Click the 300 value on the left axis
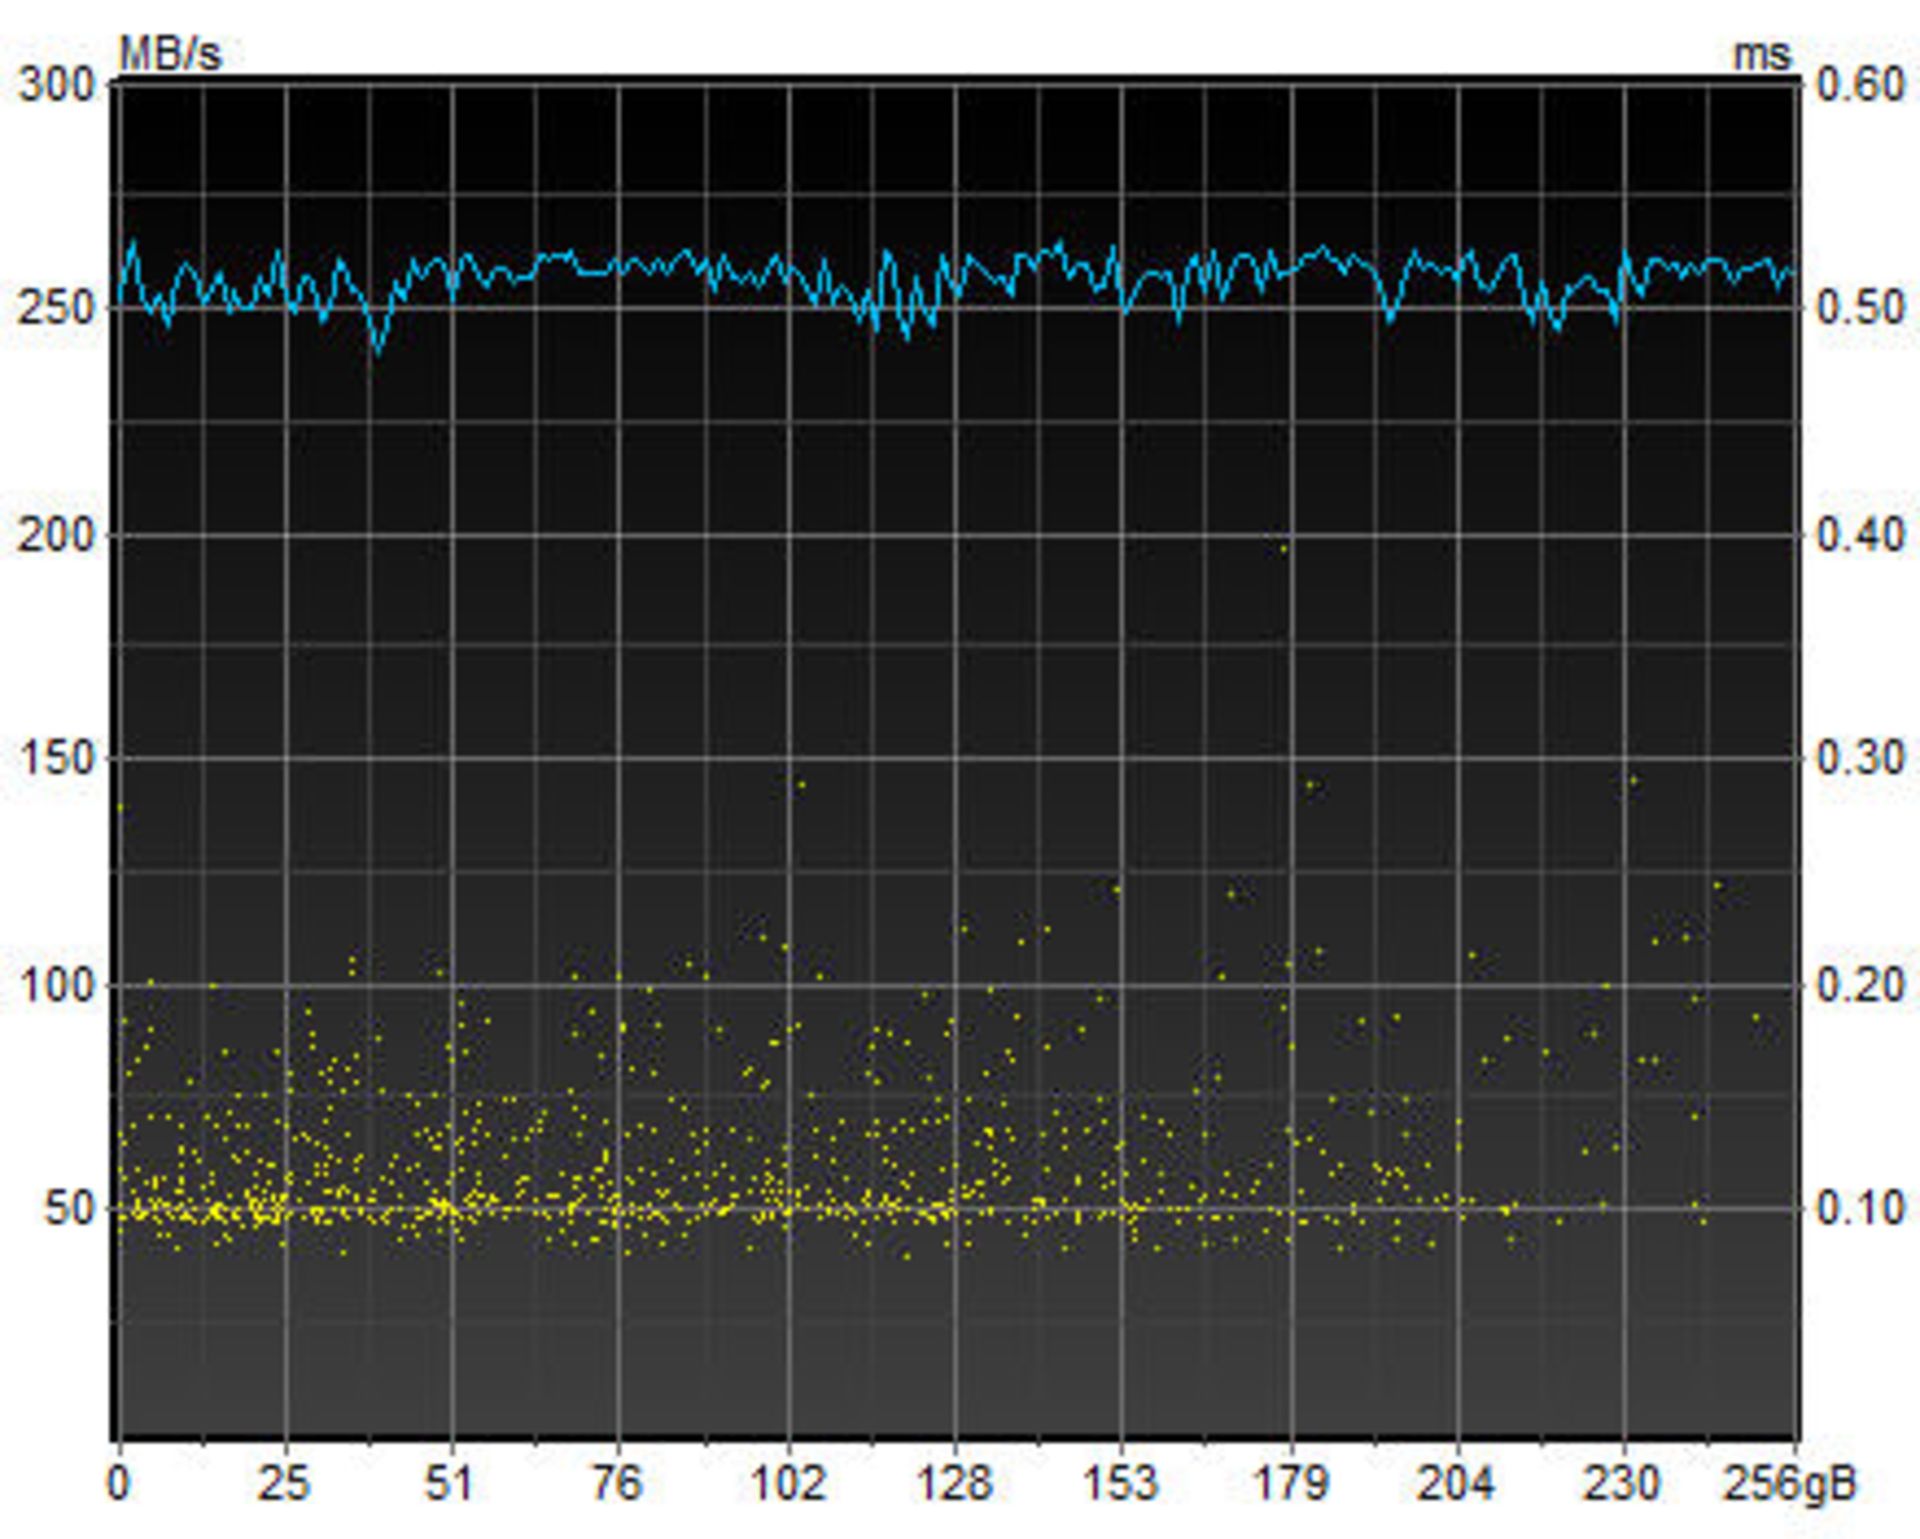Screen dimensions: 1920x1539 click(x=57, y=84)
